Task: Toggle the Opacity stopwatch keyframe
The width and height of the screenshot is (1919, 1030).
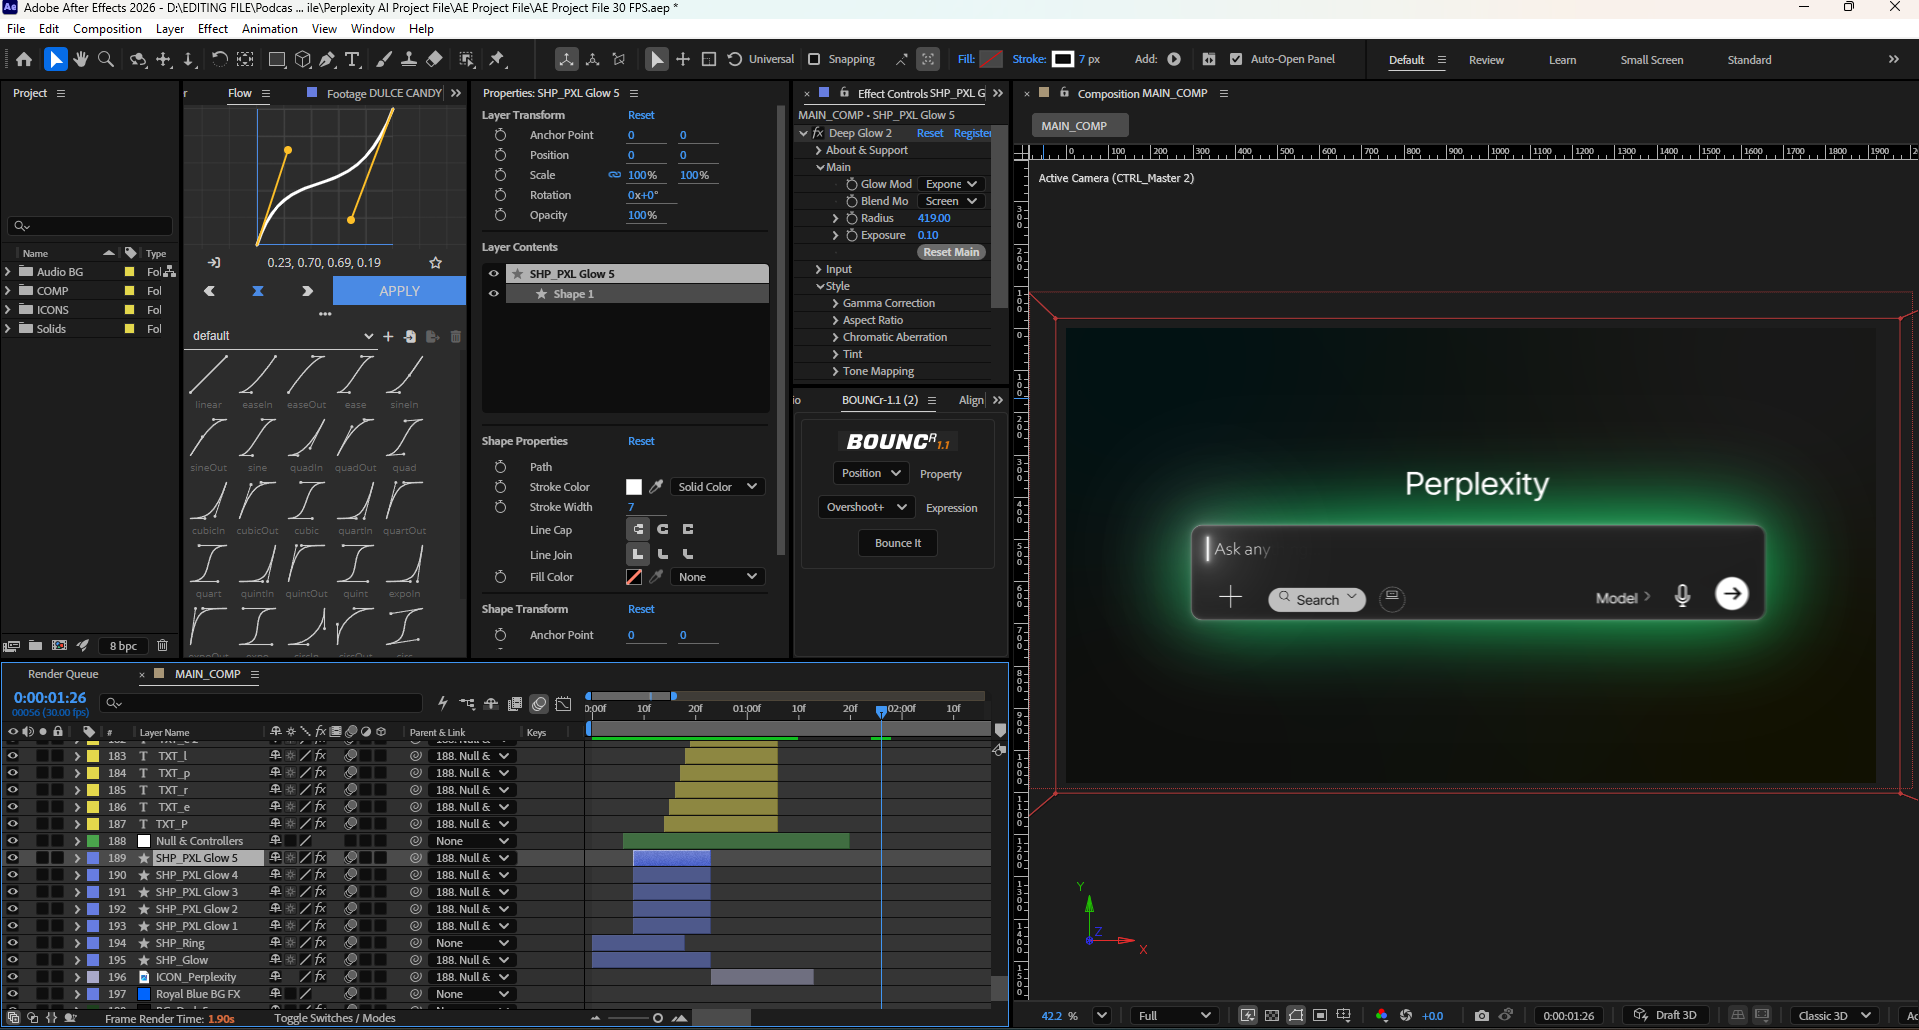Action: pyautogui.click(x=501, y=215)
